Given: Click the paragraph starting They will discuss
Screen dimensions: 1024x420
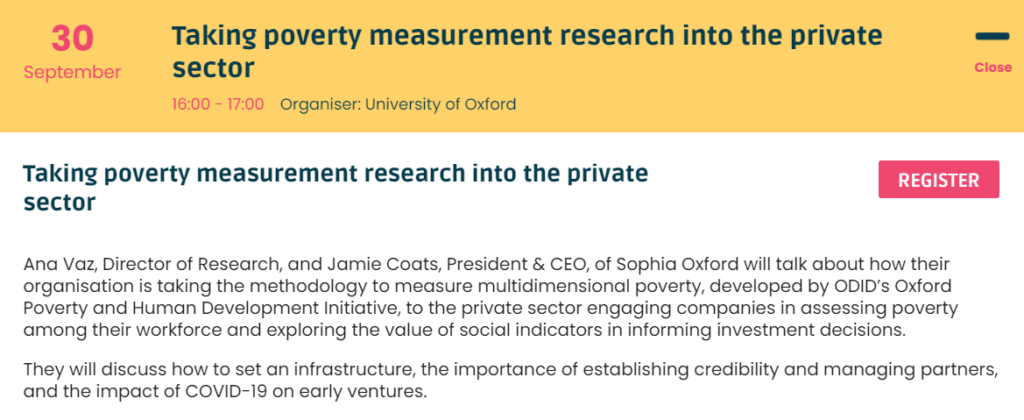Looking at the screenshot, I should [x=511, y=381].
